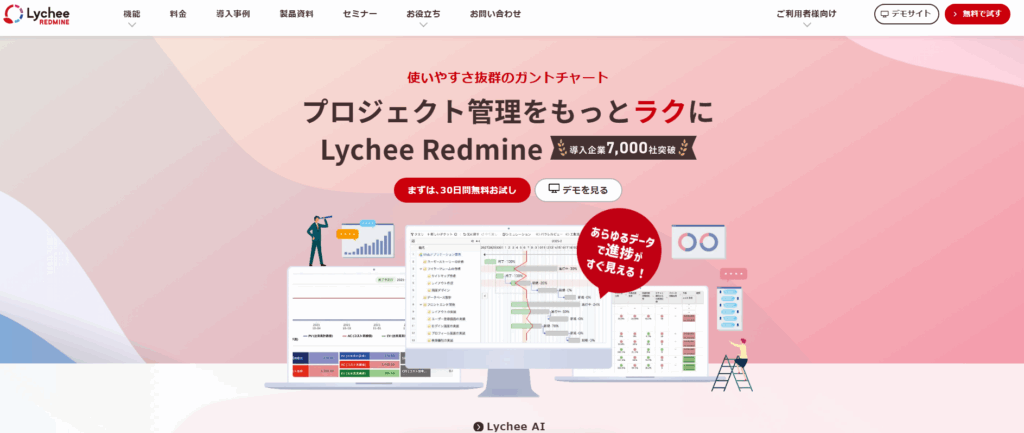Image resolution: width=1024 pixels, height=433 pixels.
Task: Open the セミナー menu item
Action: point(359,14)
